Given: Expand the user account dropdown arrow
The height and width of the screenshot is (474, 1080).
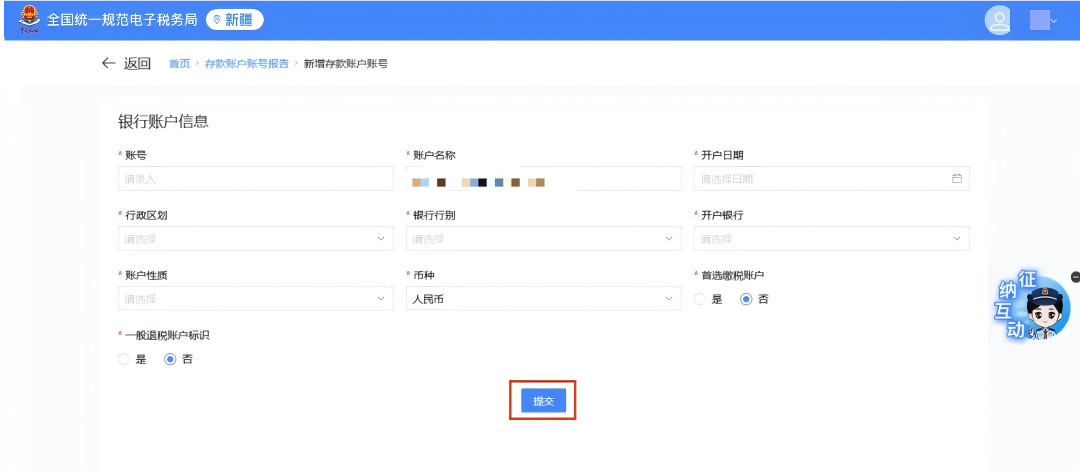Looking at the screenshot, I should coord(1053,21).
